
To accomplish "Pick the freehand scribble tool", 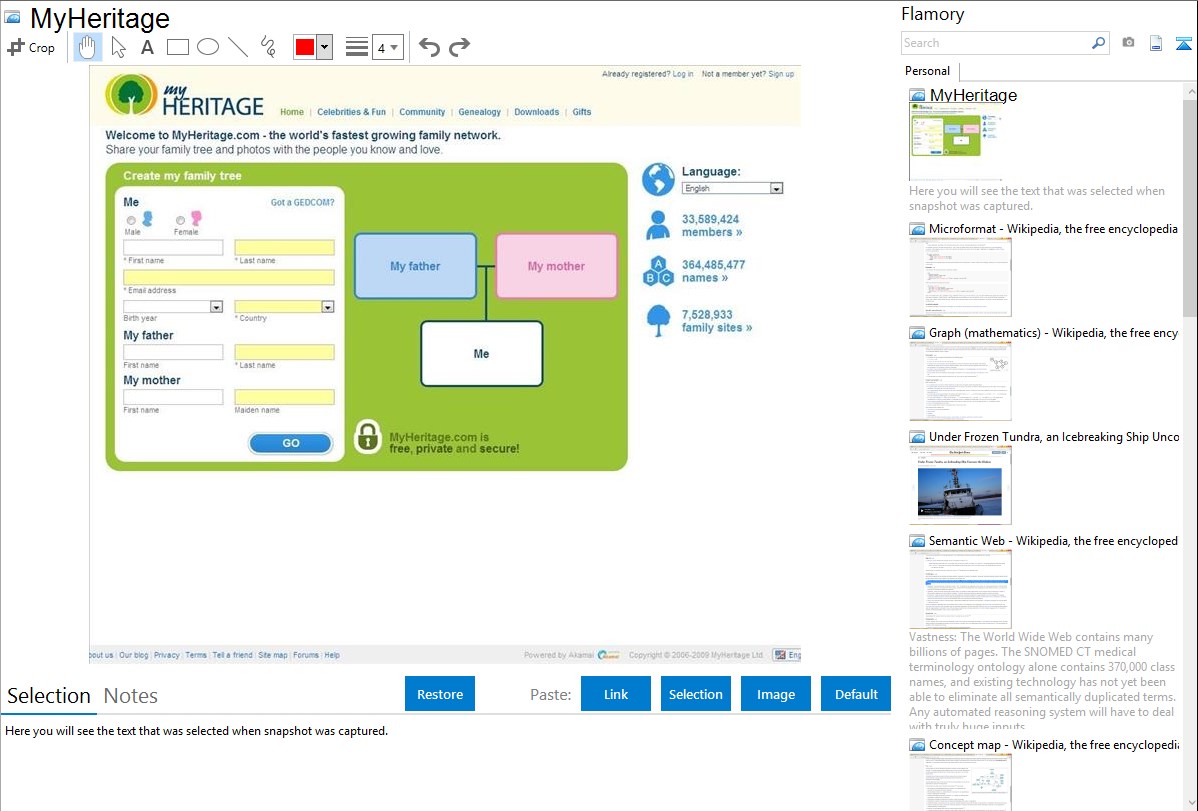I will coord(267,47).
